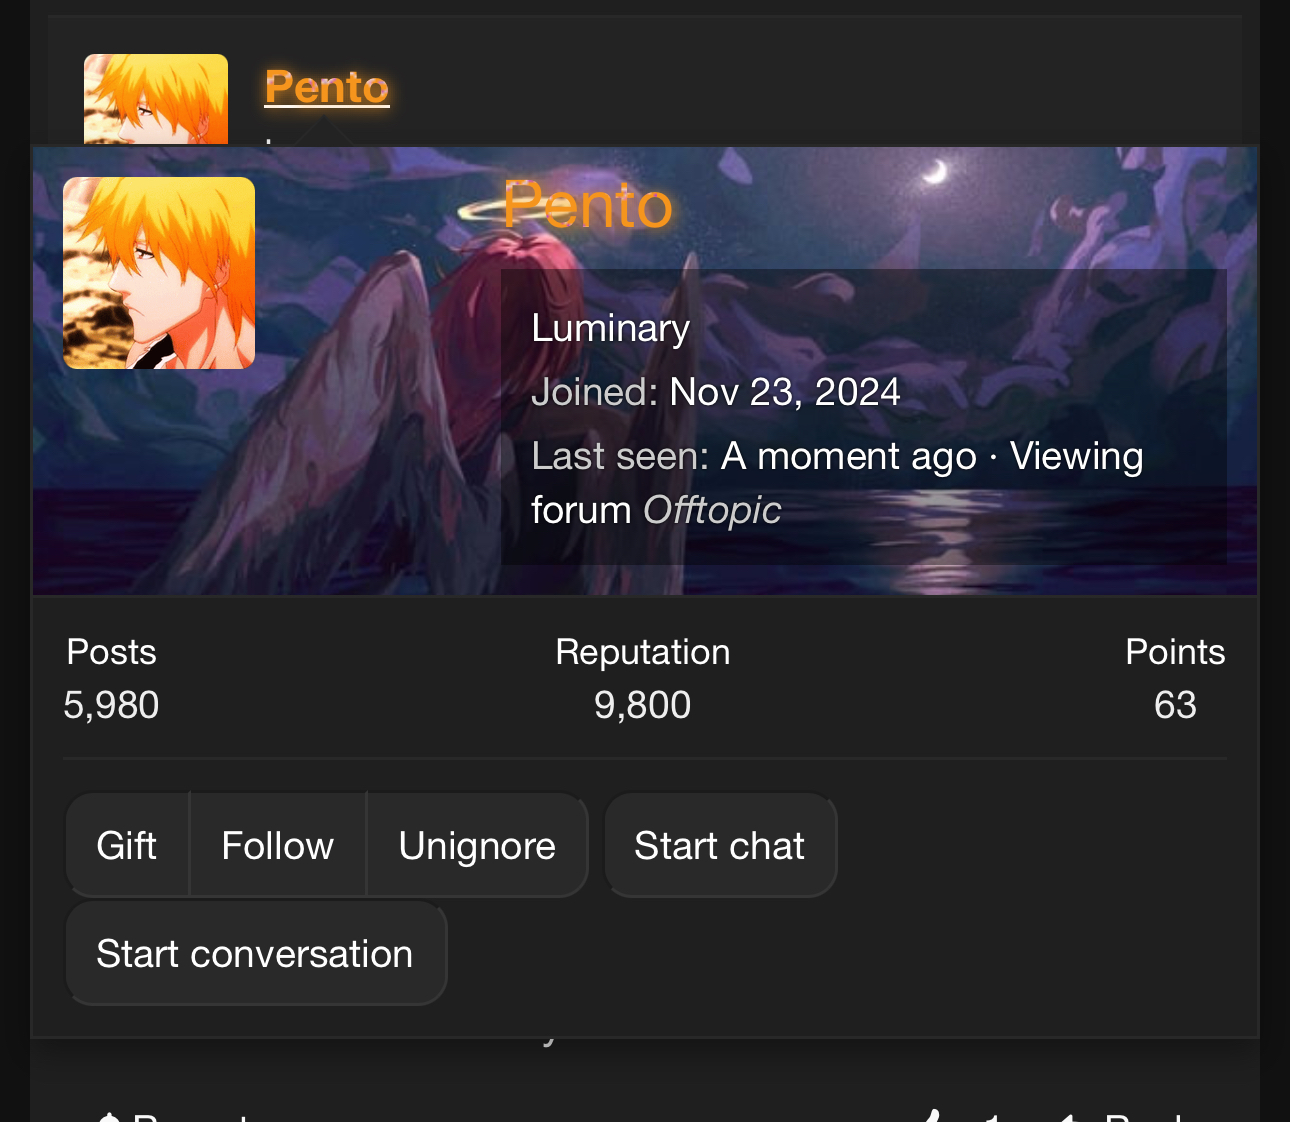This screenshot has width=1290, height=1122.
Task: Click the Pento username link above the card
Action: tap(326, 87)
